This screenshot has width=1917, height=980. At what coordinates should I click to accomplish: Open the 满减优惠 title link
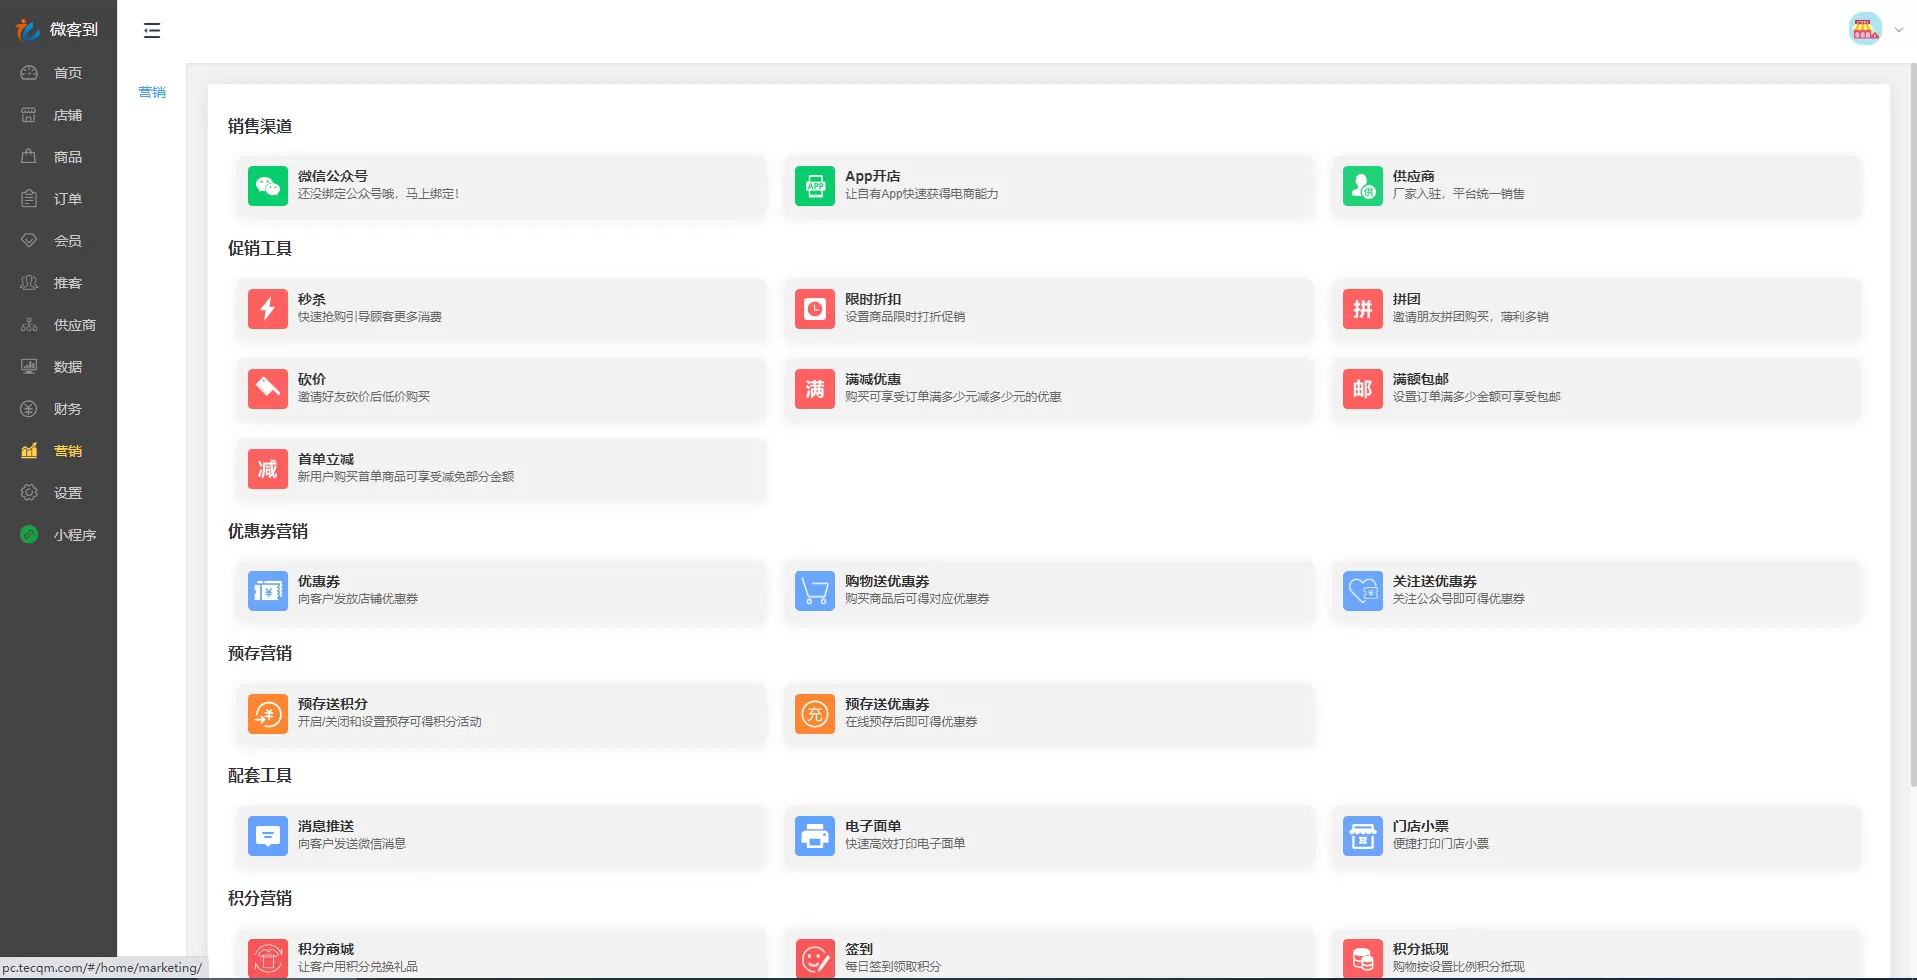click(872, 379)
